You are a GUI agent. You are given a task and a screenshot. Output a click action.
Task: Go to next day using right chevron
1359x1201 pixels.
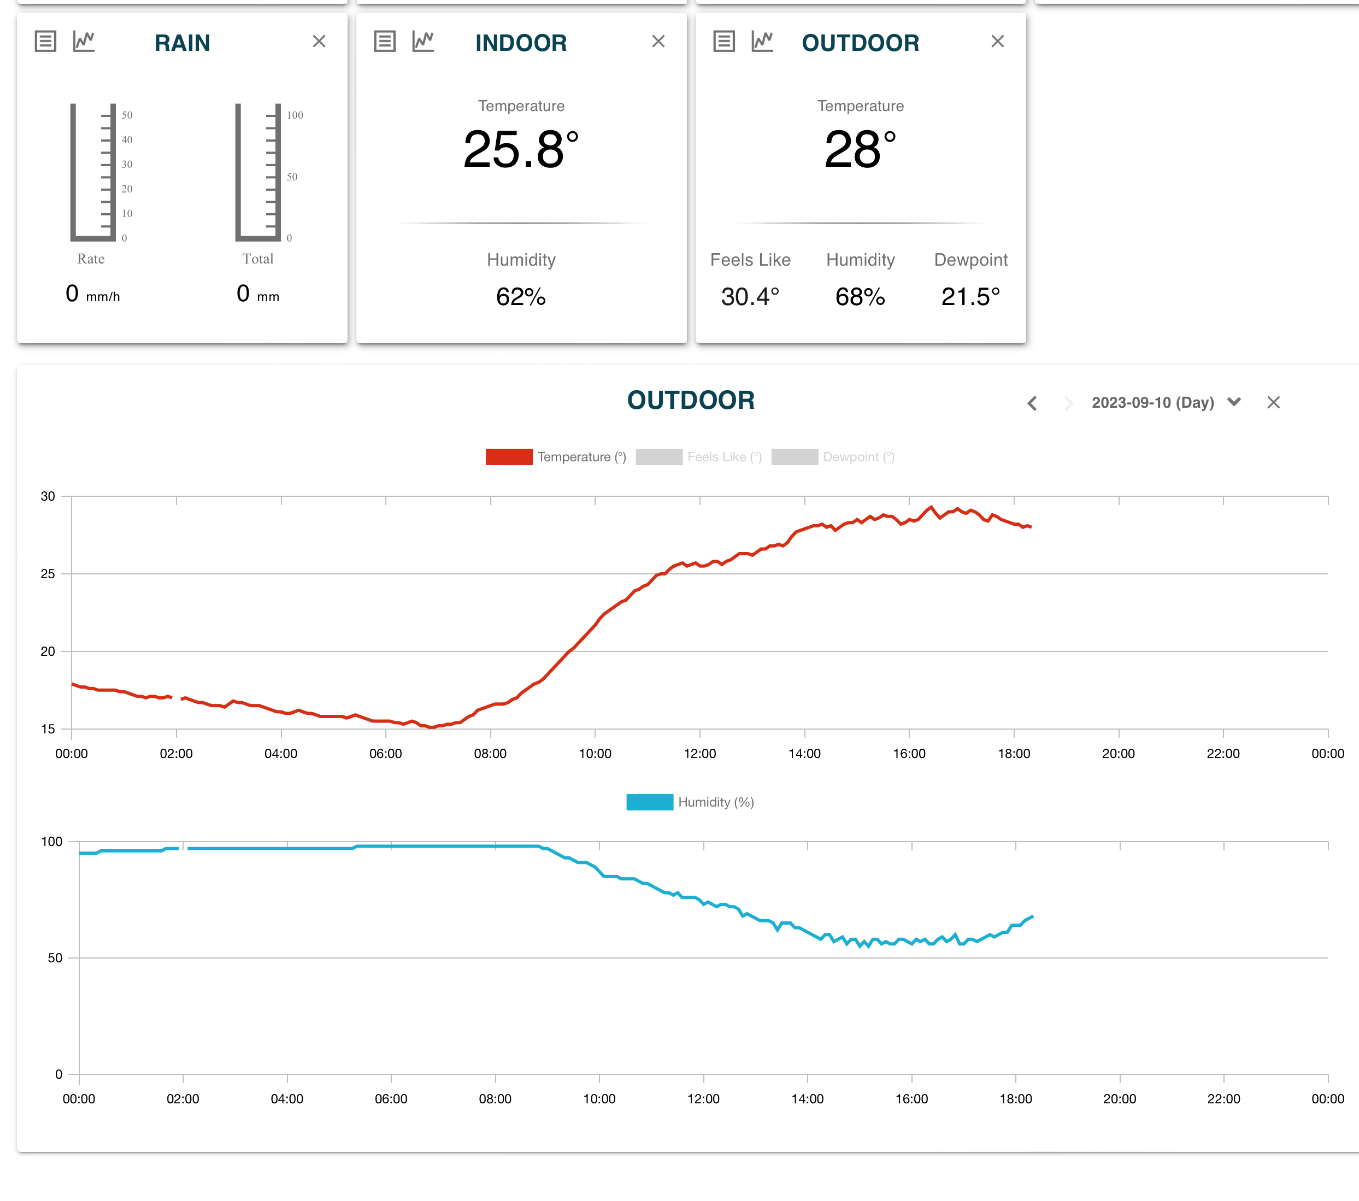[1068, 403]
